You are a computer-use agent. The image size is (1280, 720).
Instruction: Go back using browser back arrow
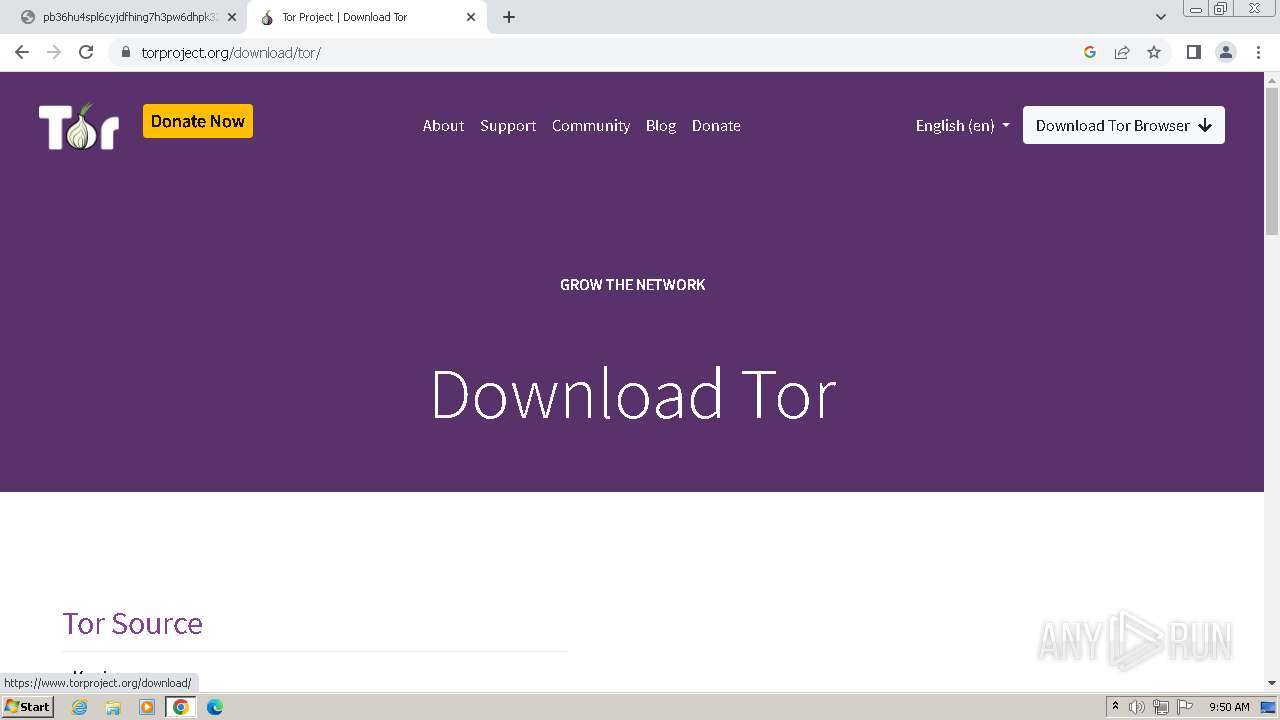22,52
